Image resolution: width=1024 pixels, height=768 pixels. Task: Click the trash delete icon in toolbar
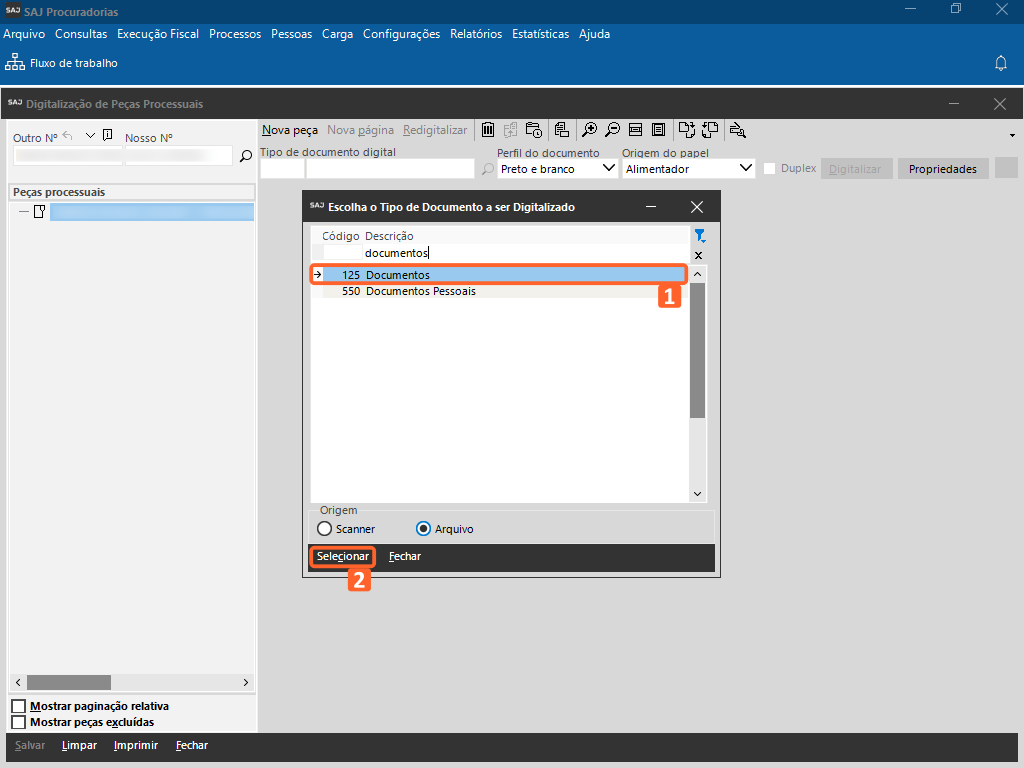(488, 130)
